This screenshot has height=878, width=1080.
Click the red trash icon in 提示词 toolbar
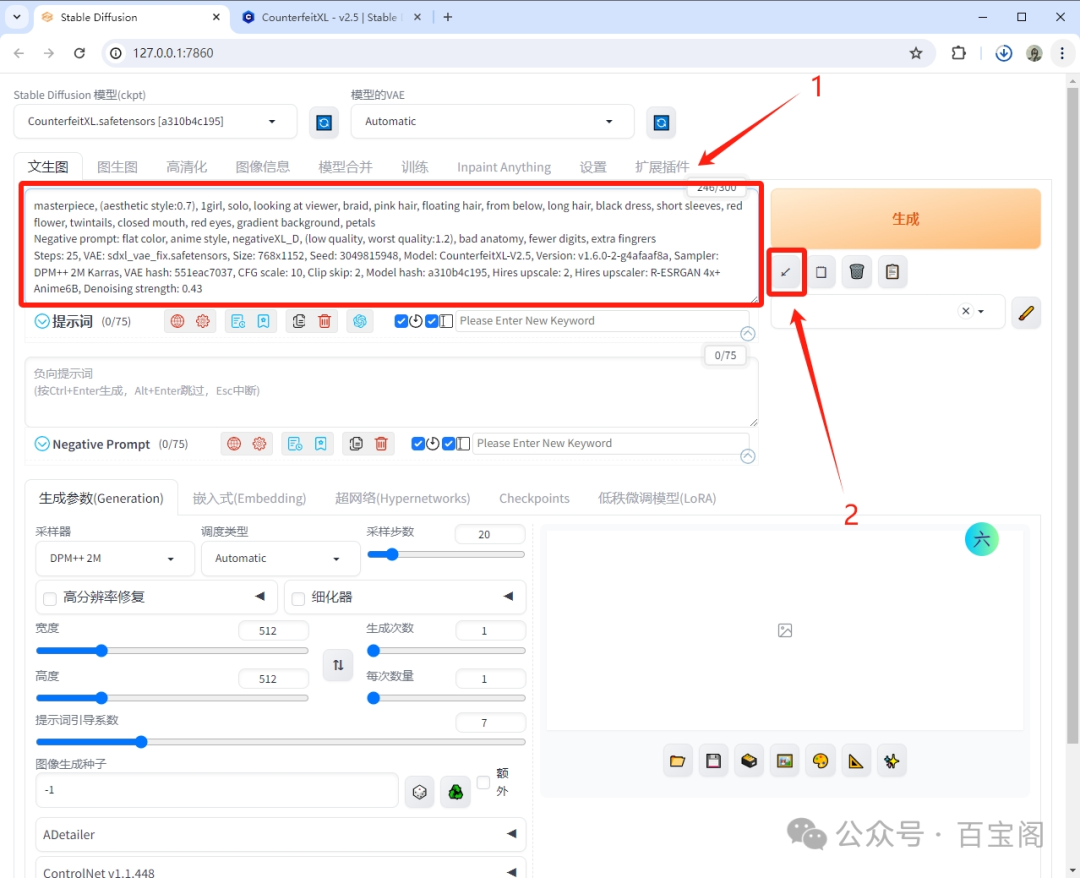324,321
